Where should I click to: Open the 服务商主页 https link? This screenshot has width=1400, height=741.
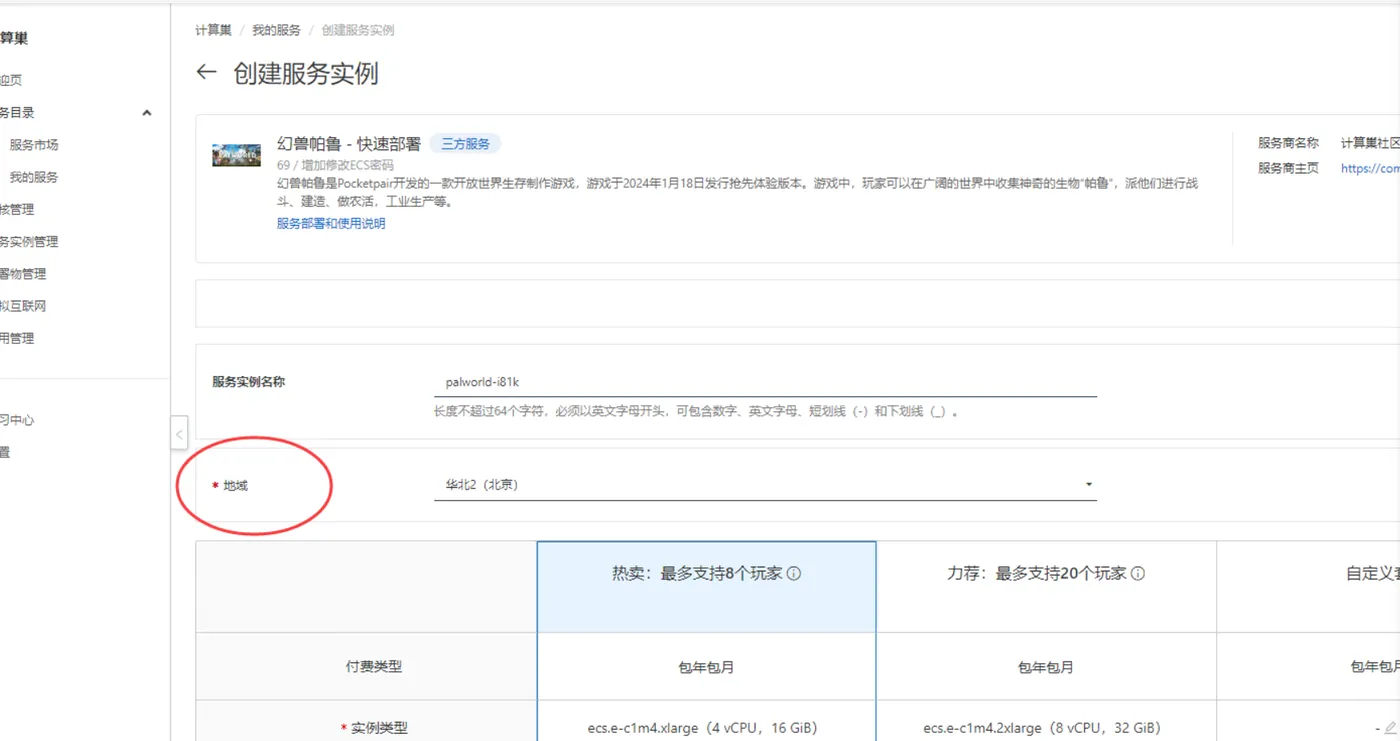1370,168
